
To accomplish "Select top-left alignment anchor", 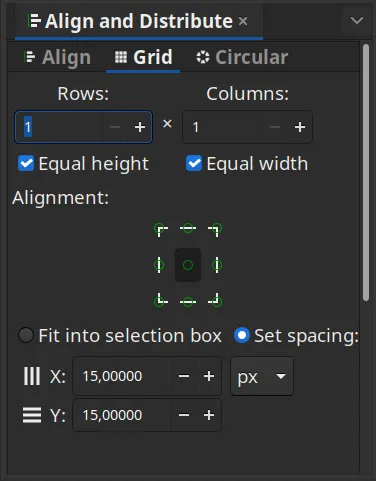I will 161,230.
